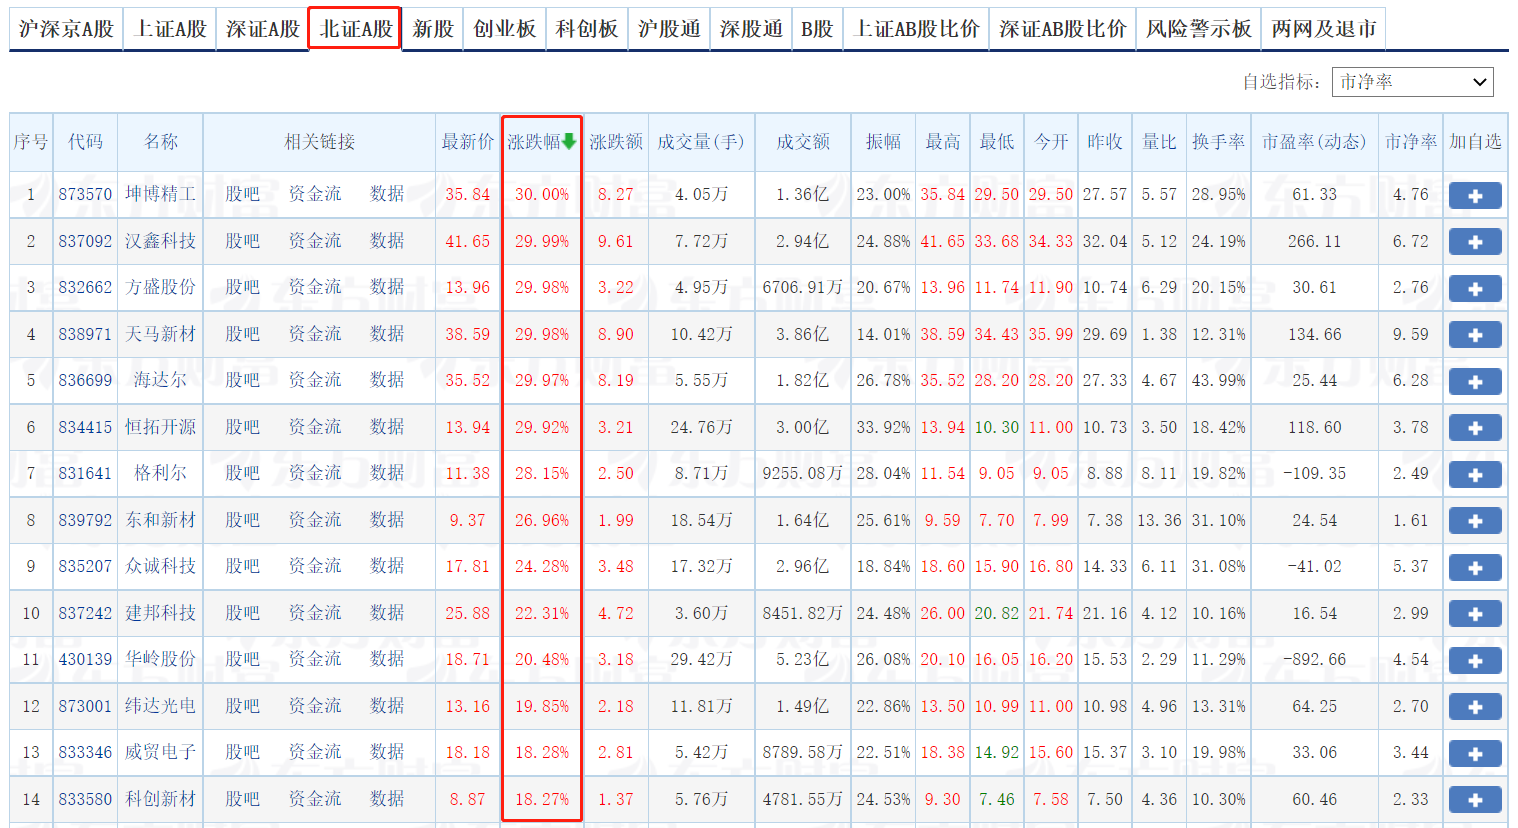Open the 东和新材 stock name link
This screenshot has width=1518, height=828.
coord(160,520)
